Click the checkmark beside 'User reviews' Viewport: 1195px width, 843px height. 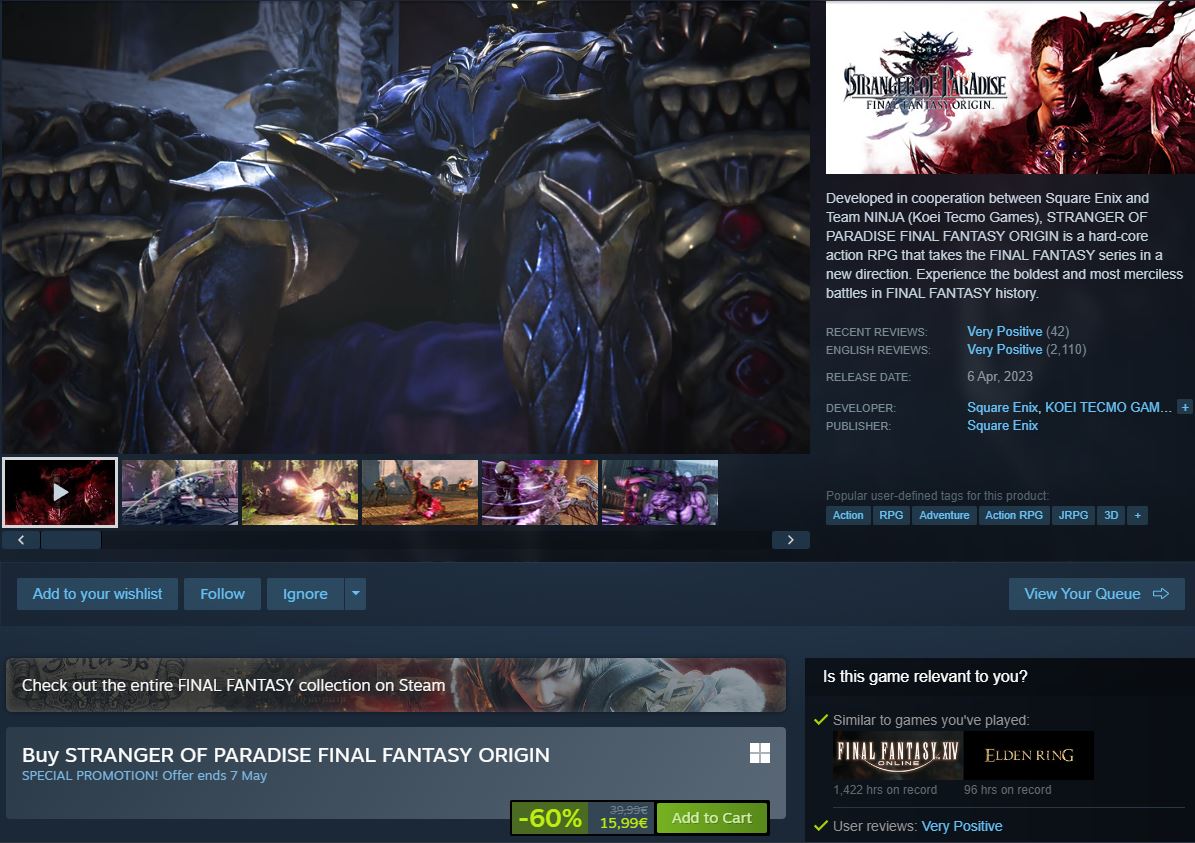pyautogui.click(x=821, y=825)
